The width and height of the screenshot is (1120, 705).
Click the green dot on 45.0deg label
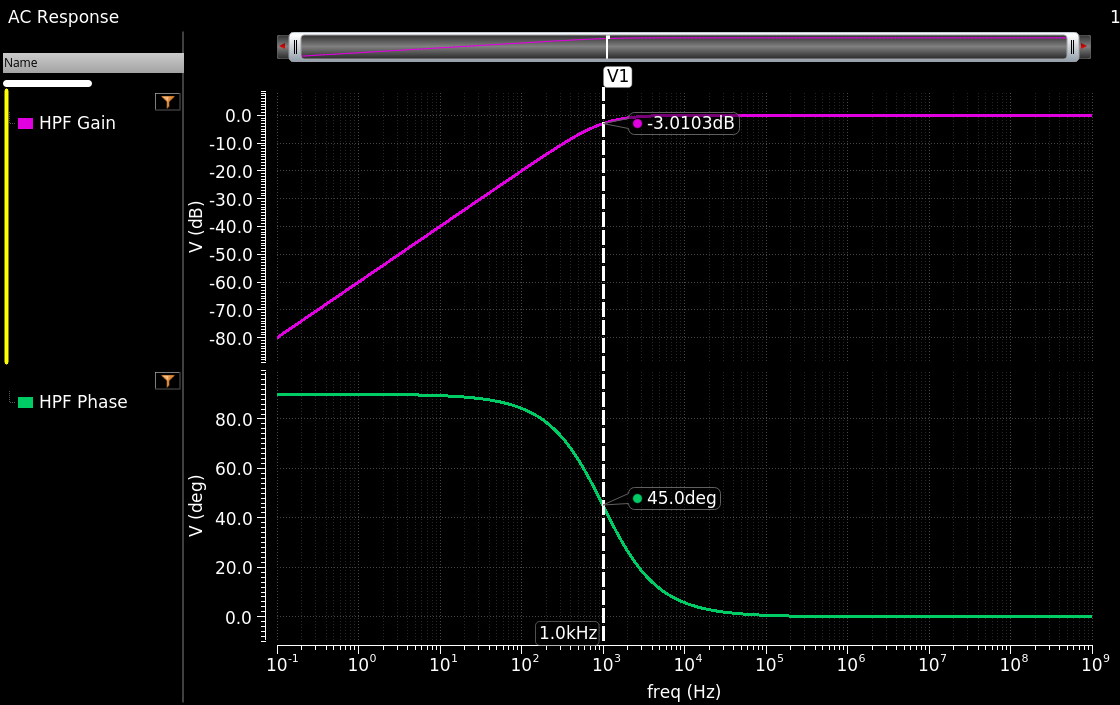(x=638, y=498)
